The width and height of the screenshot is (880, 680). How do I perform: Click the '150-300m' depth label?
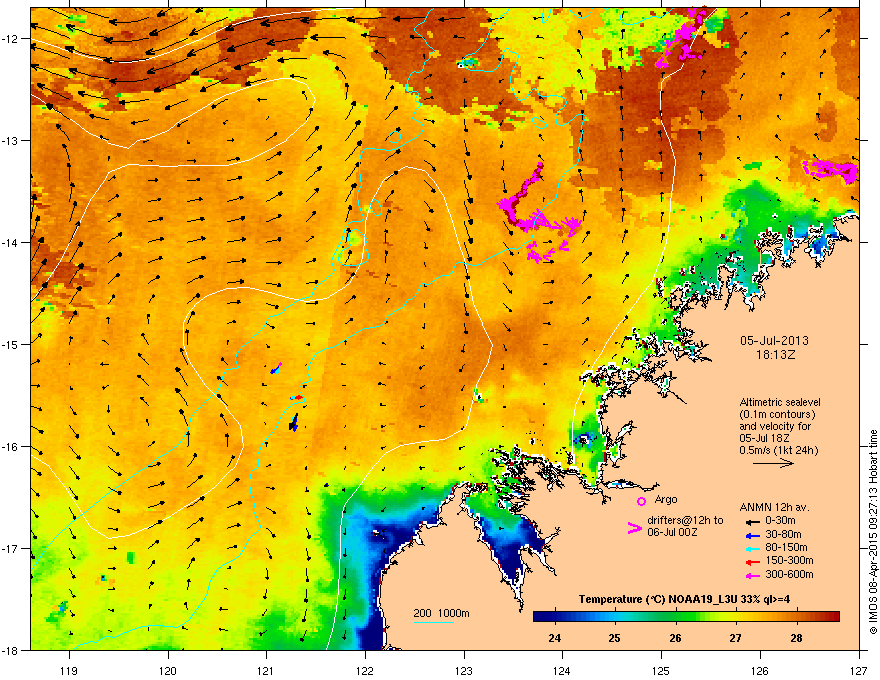789,560
